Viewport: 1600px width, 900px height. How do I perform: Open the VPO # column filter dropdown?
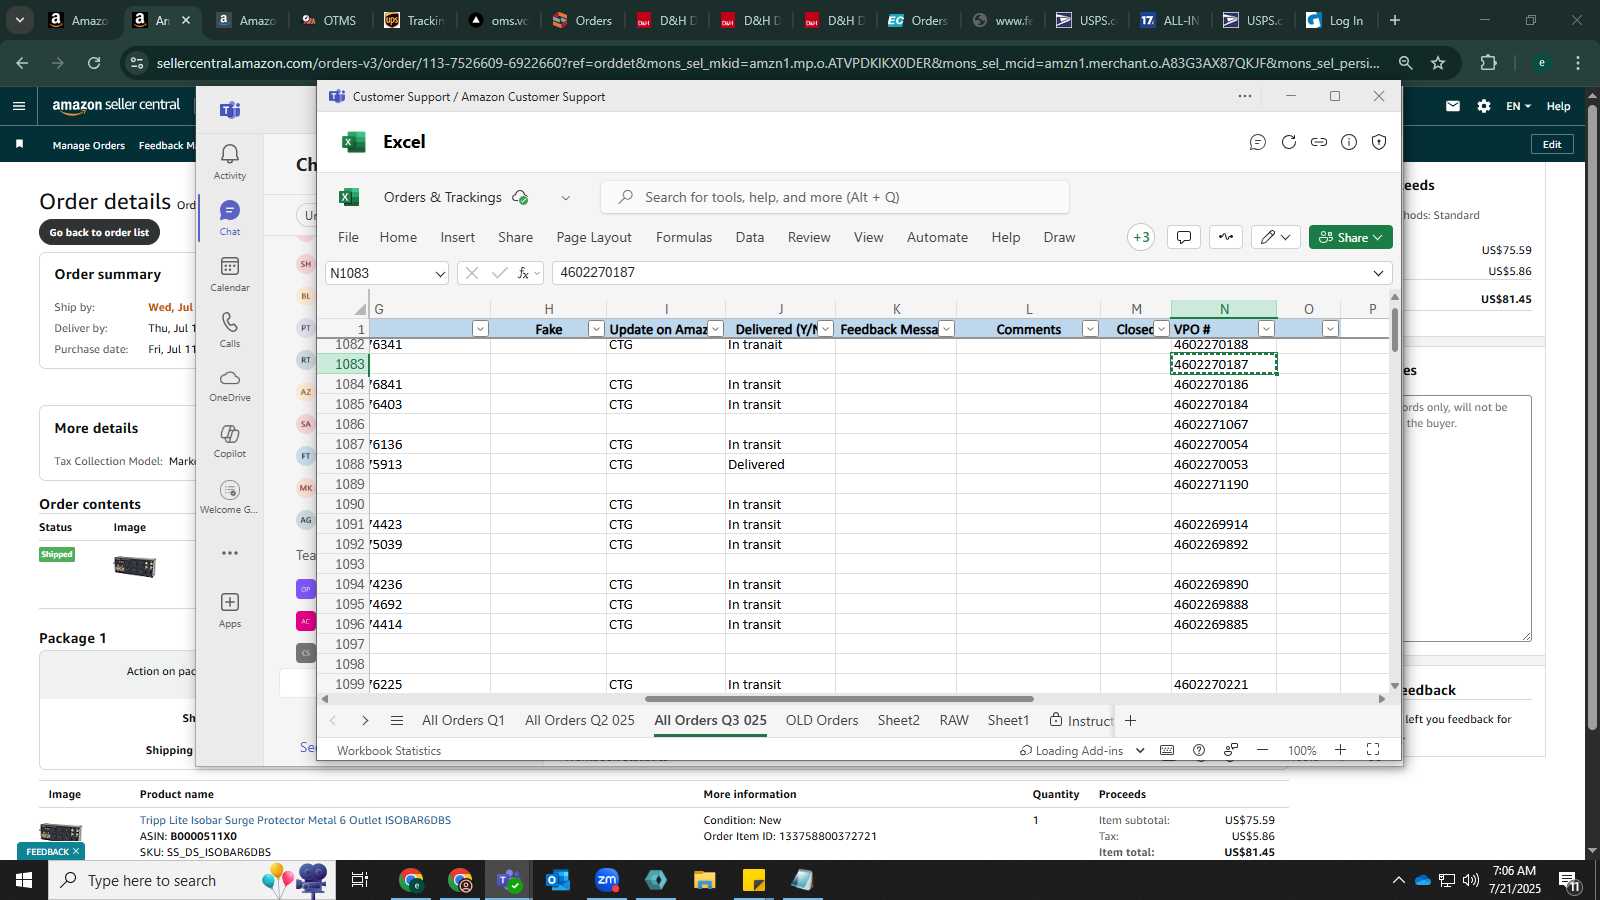[x=1266, y=329]
